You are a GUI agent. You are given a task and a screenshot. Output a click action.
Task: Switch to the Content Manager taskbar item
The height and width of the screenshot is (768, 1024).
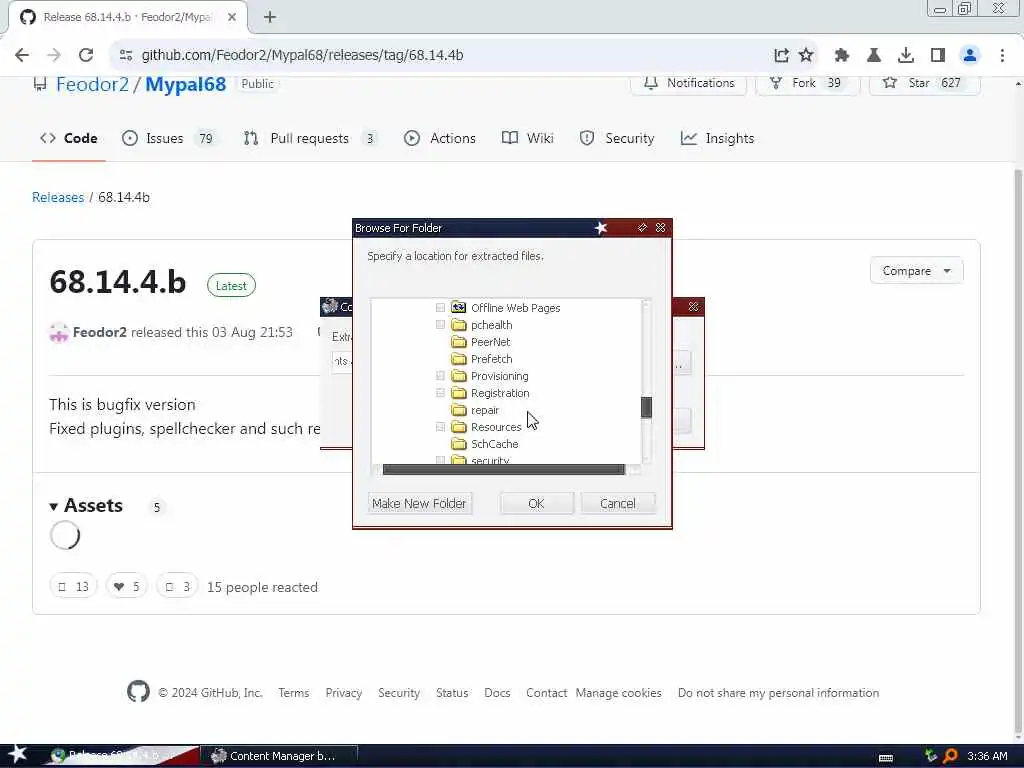[278, 756]
